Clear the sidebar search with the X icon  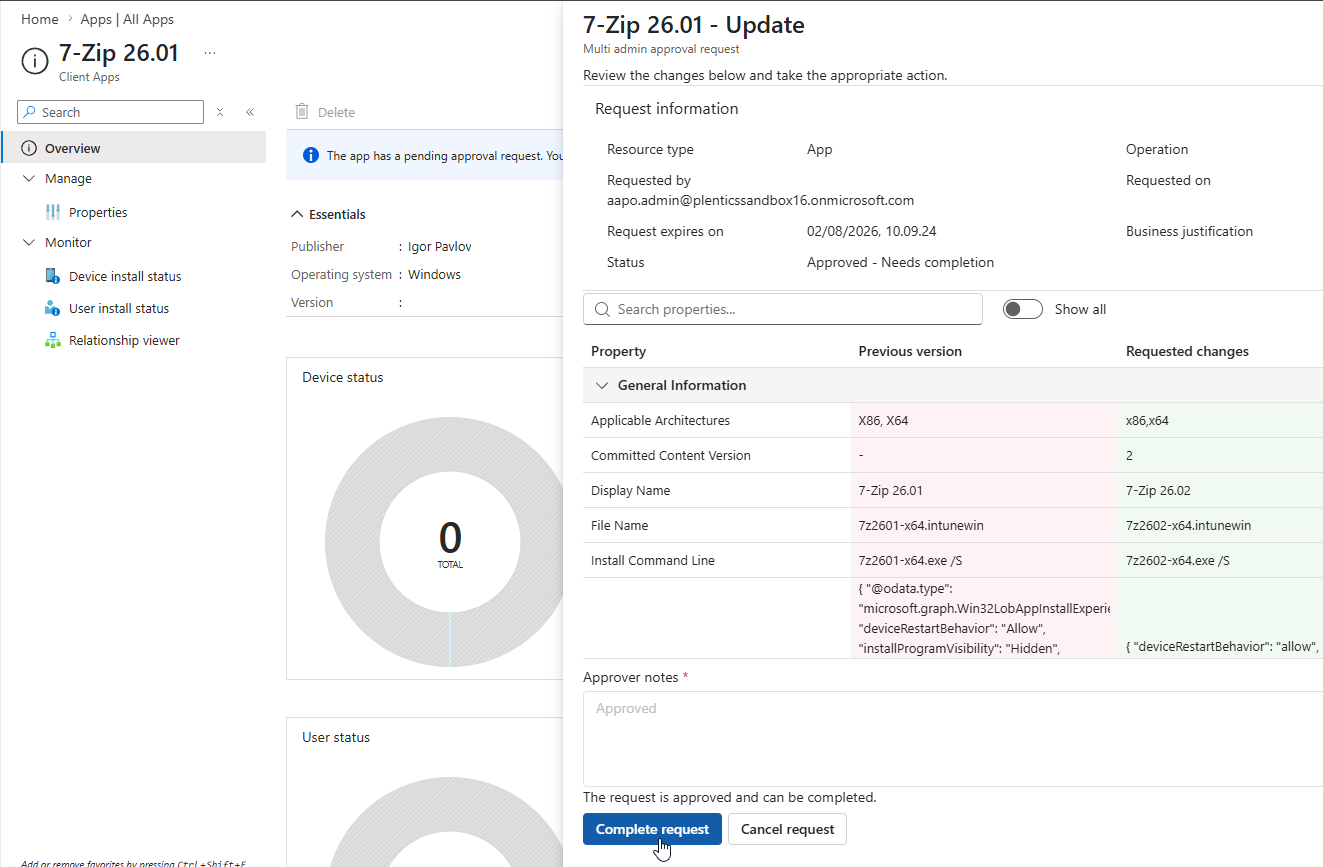(220, 112)
